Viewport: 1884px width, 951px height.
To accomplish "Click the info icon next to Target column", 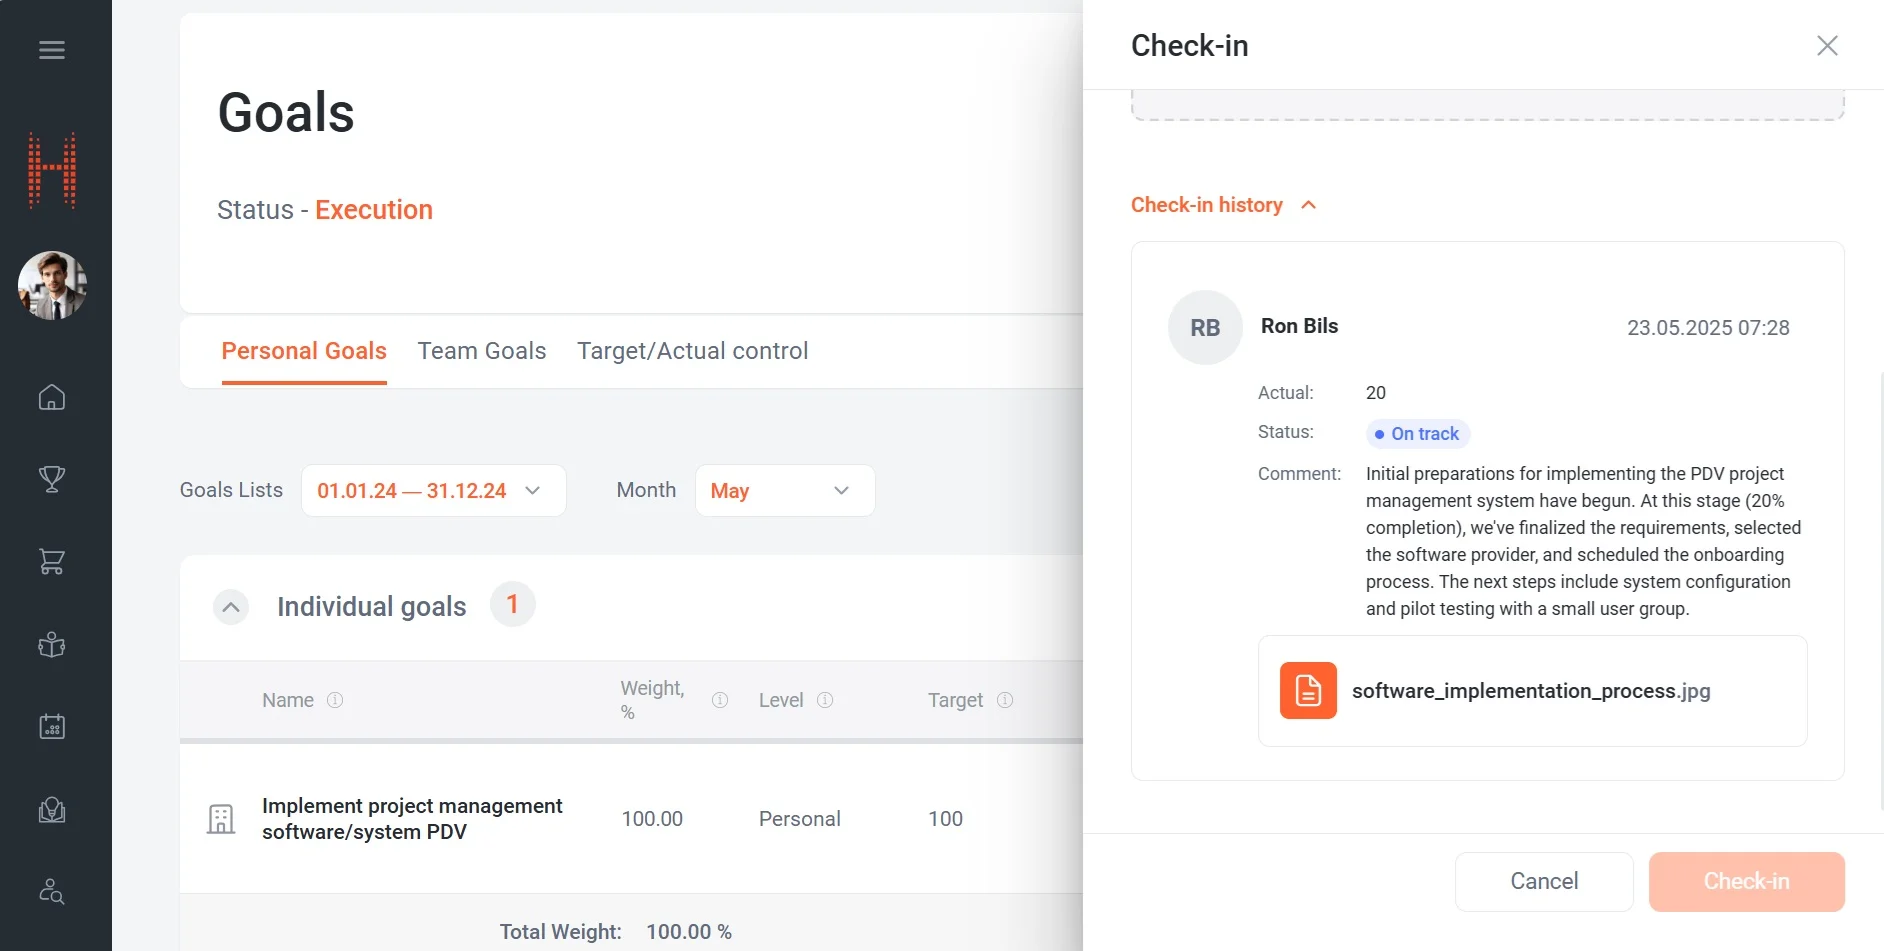I will pos(1005,700).
